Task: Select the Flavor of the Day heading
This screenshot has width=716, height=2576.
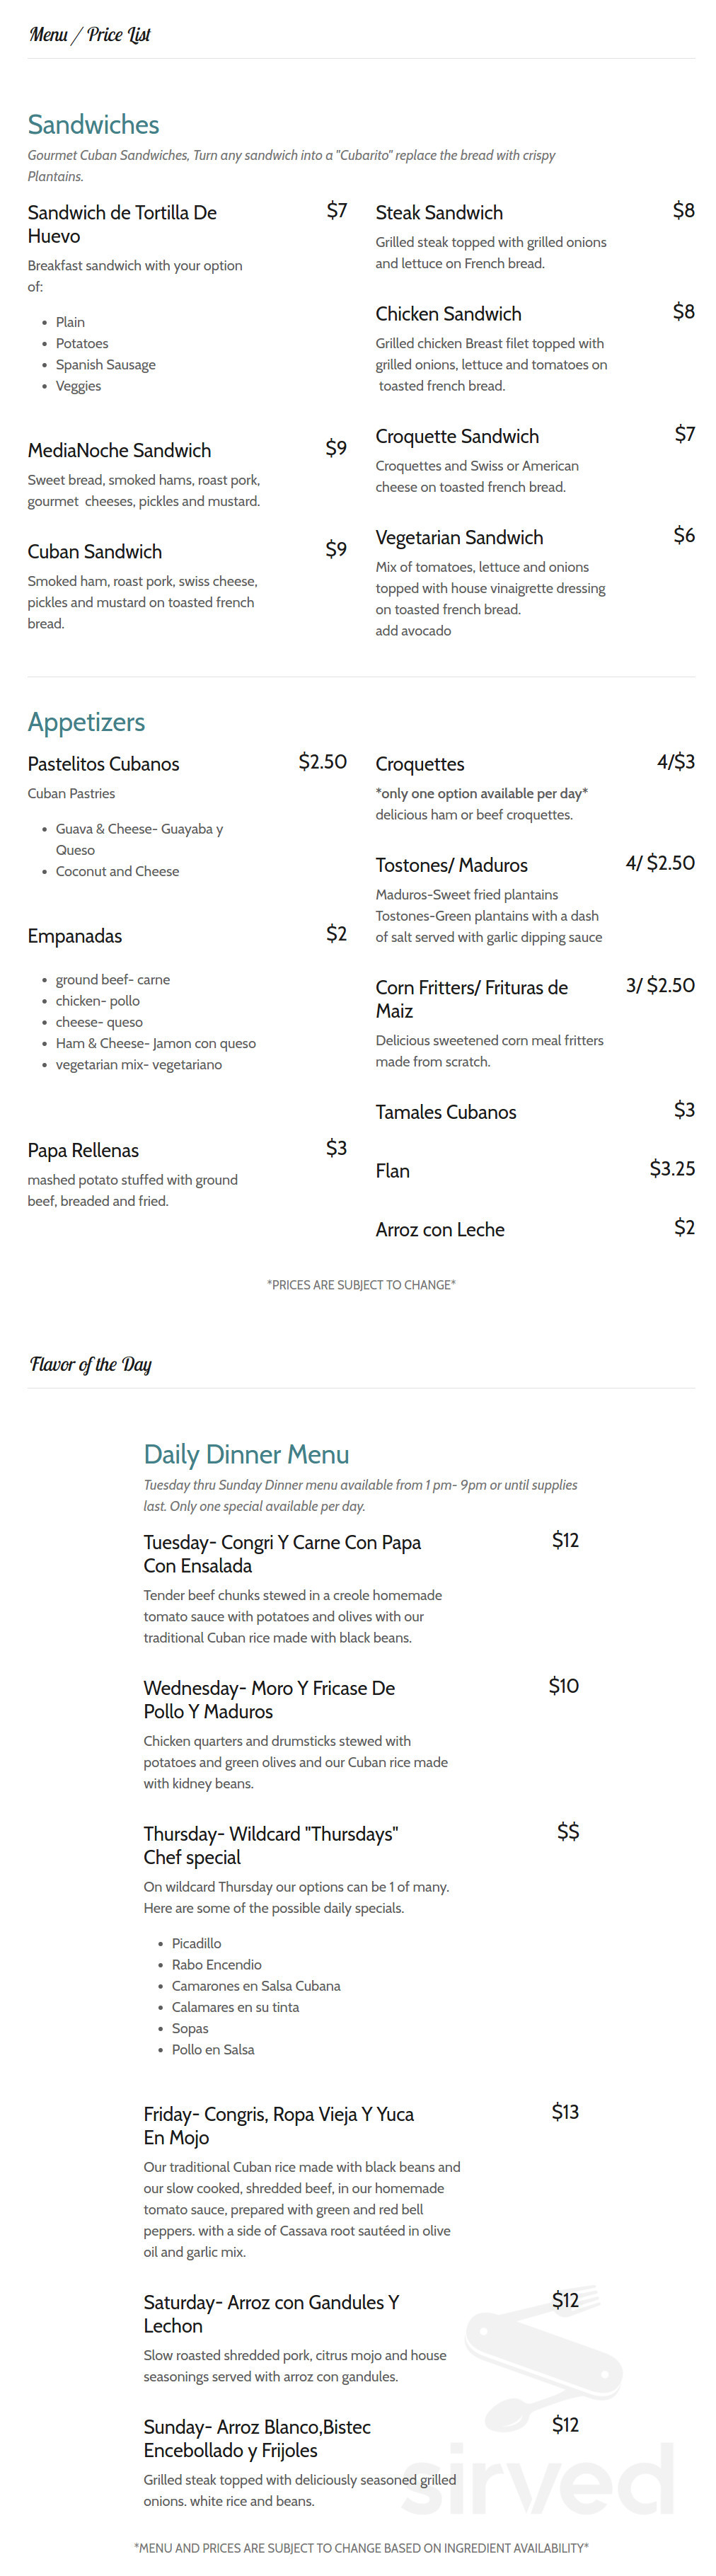Action: click(91, 1364)
